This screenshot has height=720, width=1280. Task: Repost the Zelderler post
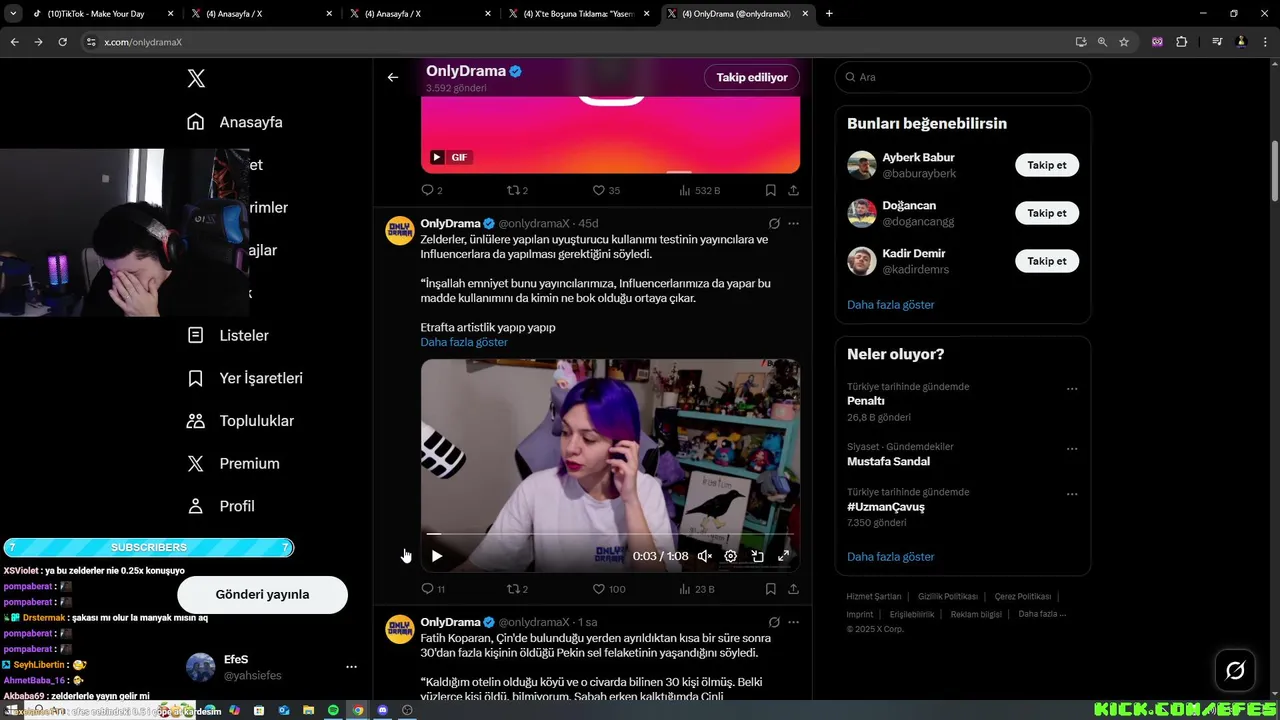[517, 589]
